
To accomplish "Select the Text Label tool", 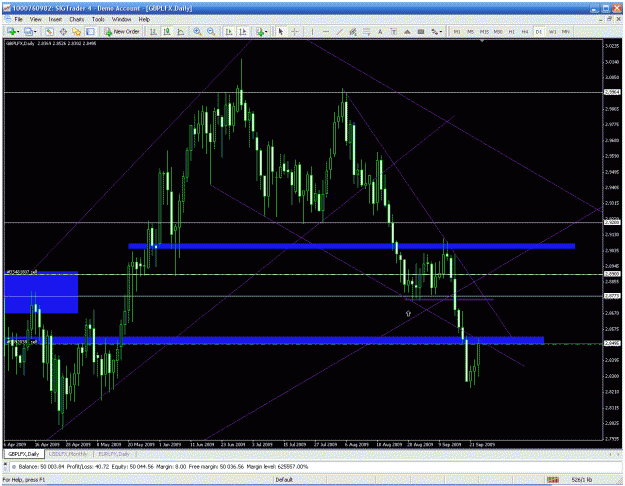I will pyautogui.click(x=394, y=31).
